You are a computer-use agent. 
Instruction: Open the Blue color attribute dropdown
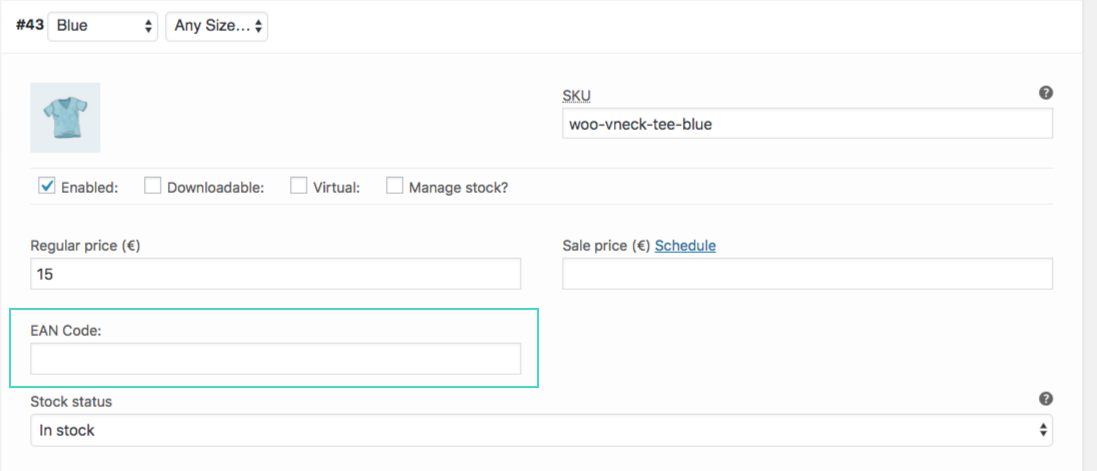coord(103,26)
